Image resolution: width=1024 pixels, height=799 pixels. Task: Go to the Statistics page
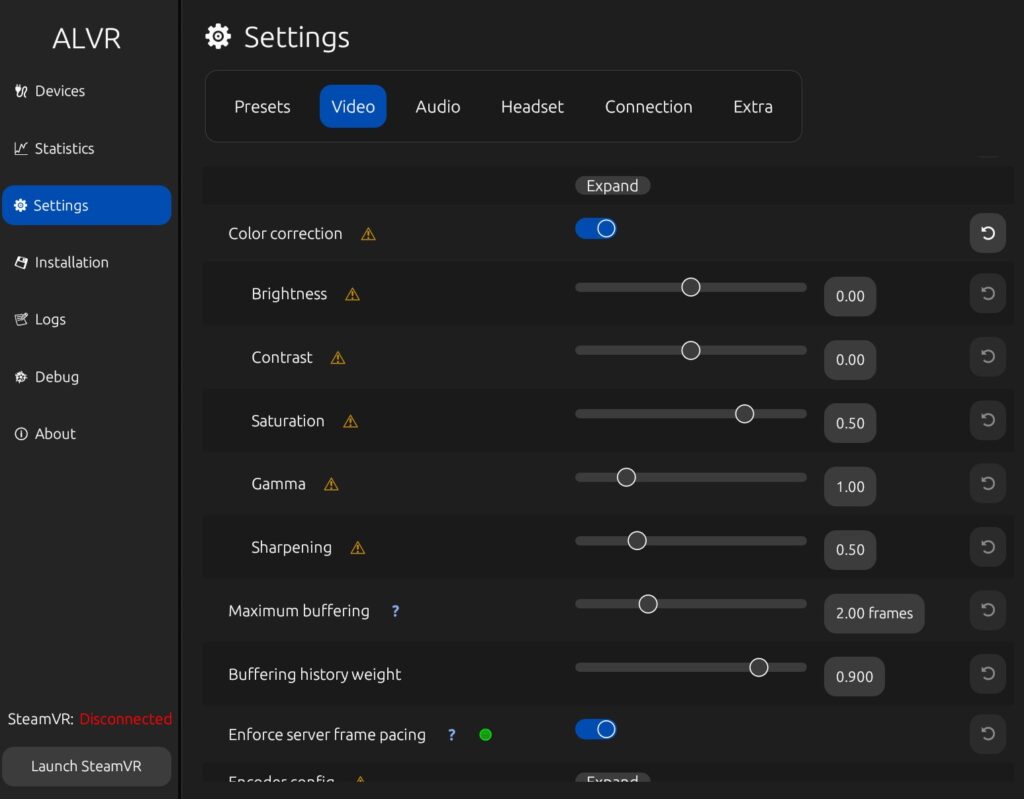pos(64,148)
